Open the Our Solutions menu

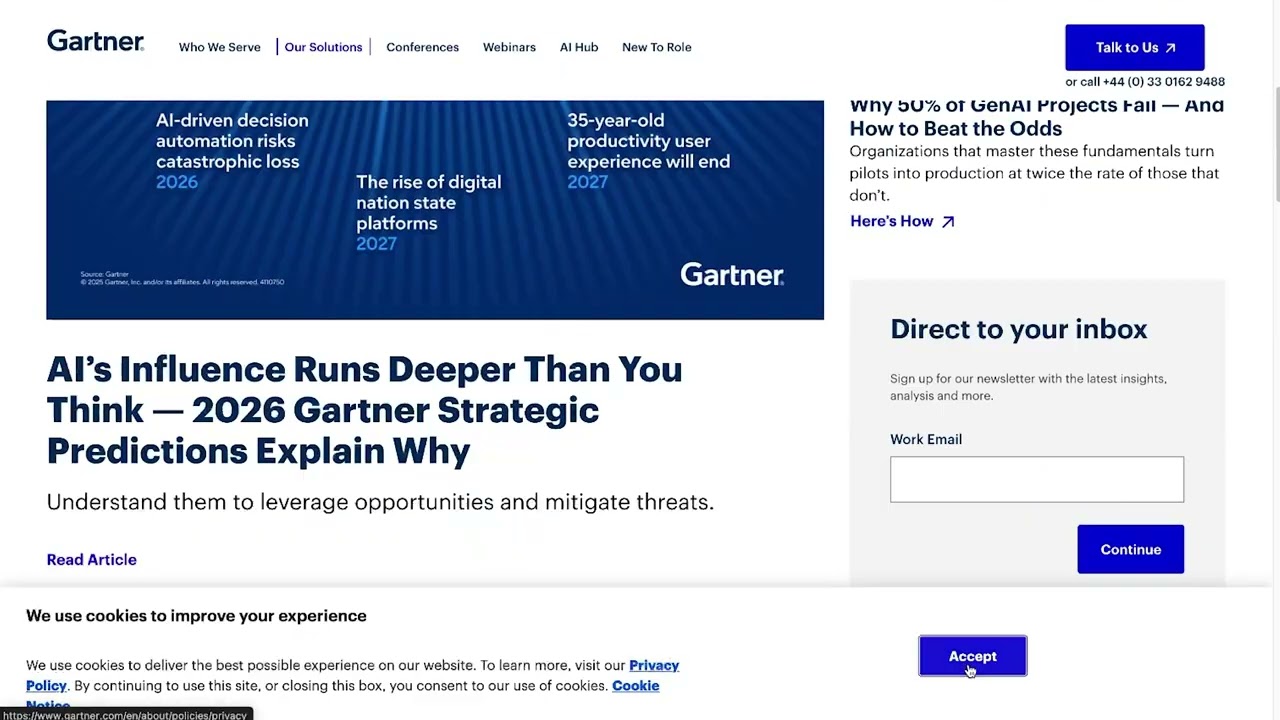click(x=323, y=47)
